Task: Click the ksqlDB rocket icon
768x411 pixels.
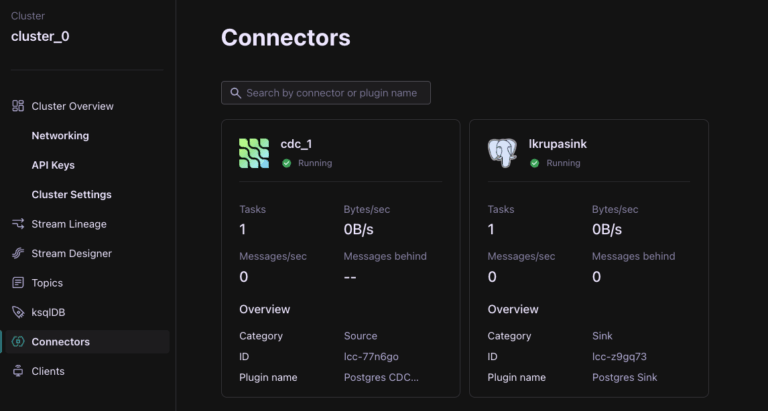Action: (18, 312)
